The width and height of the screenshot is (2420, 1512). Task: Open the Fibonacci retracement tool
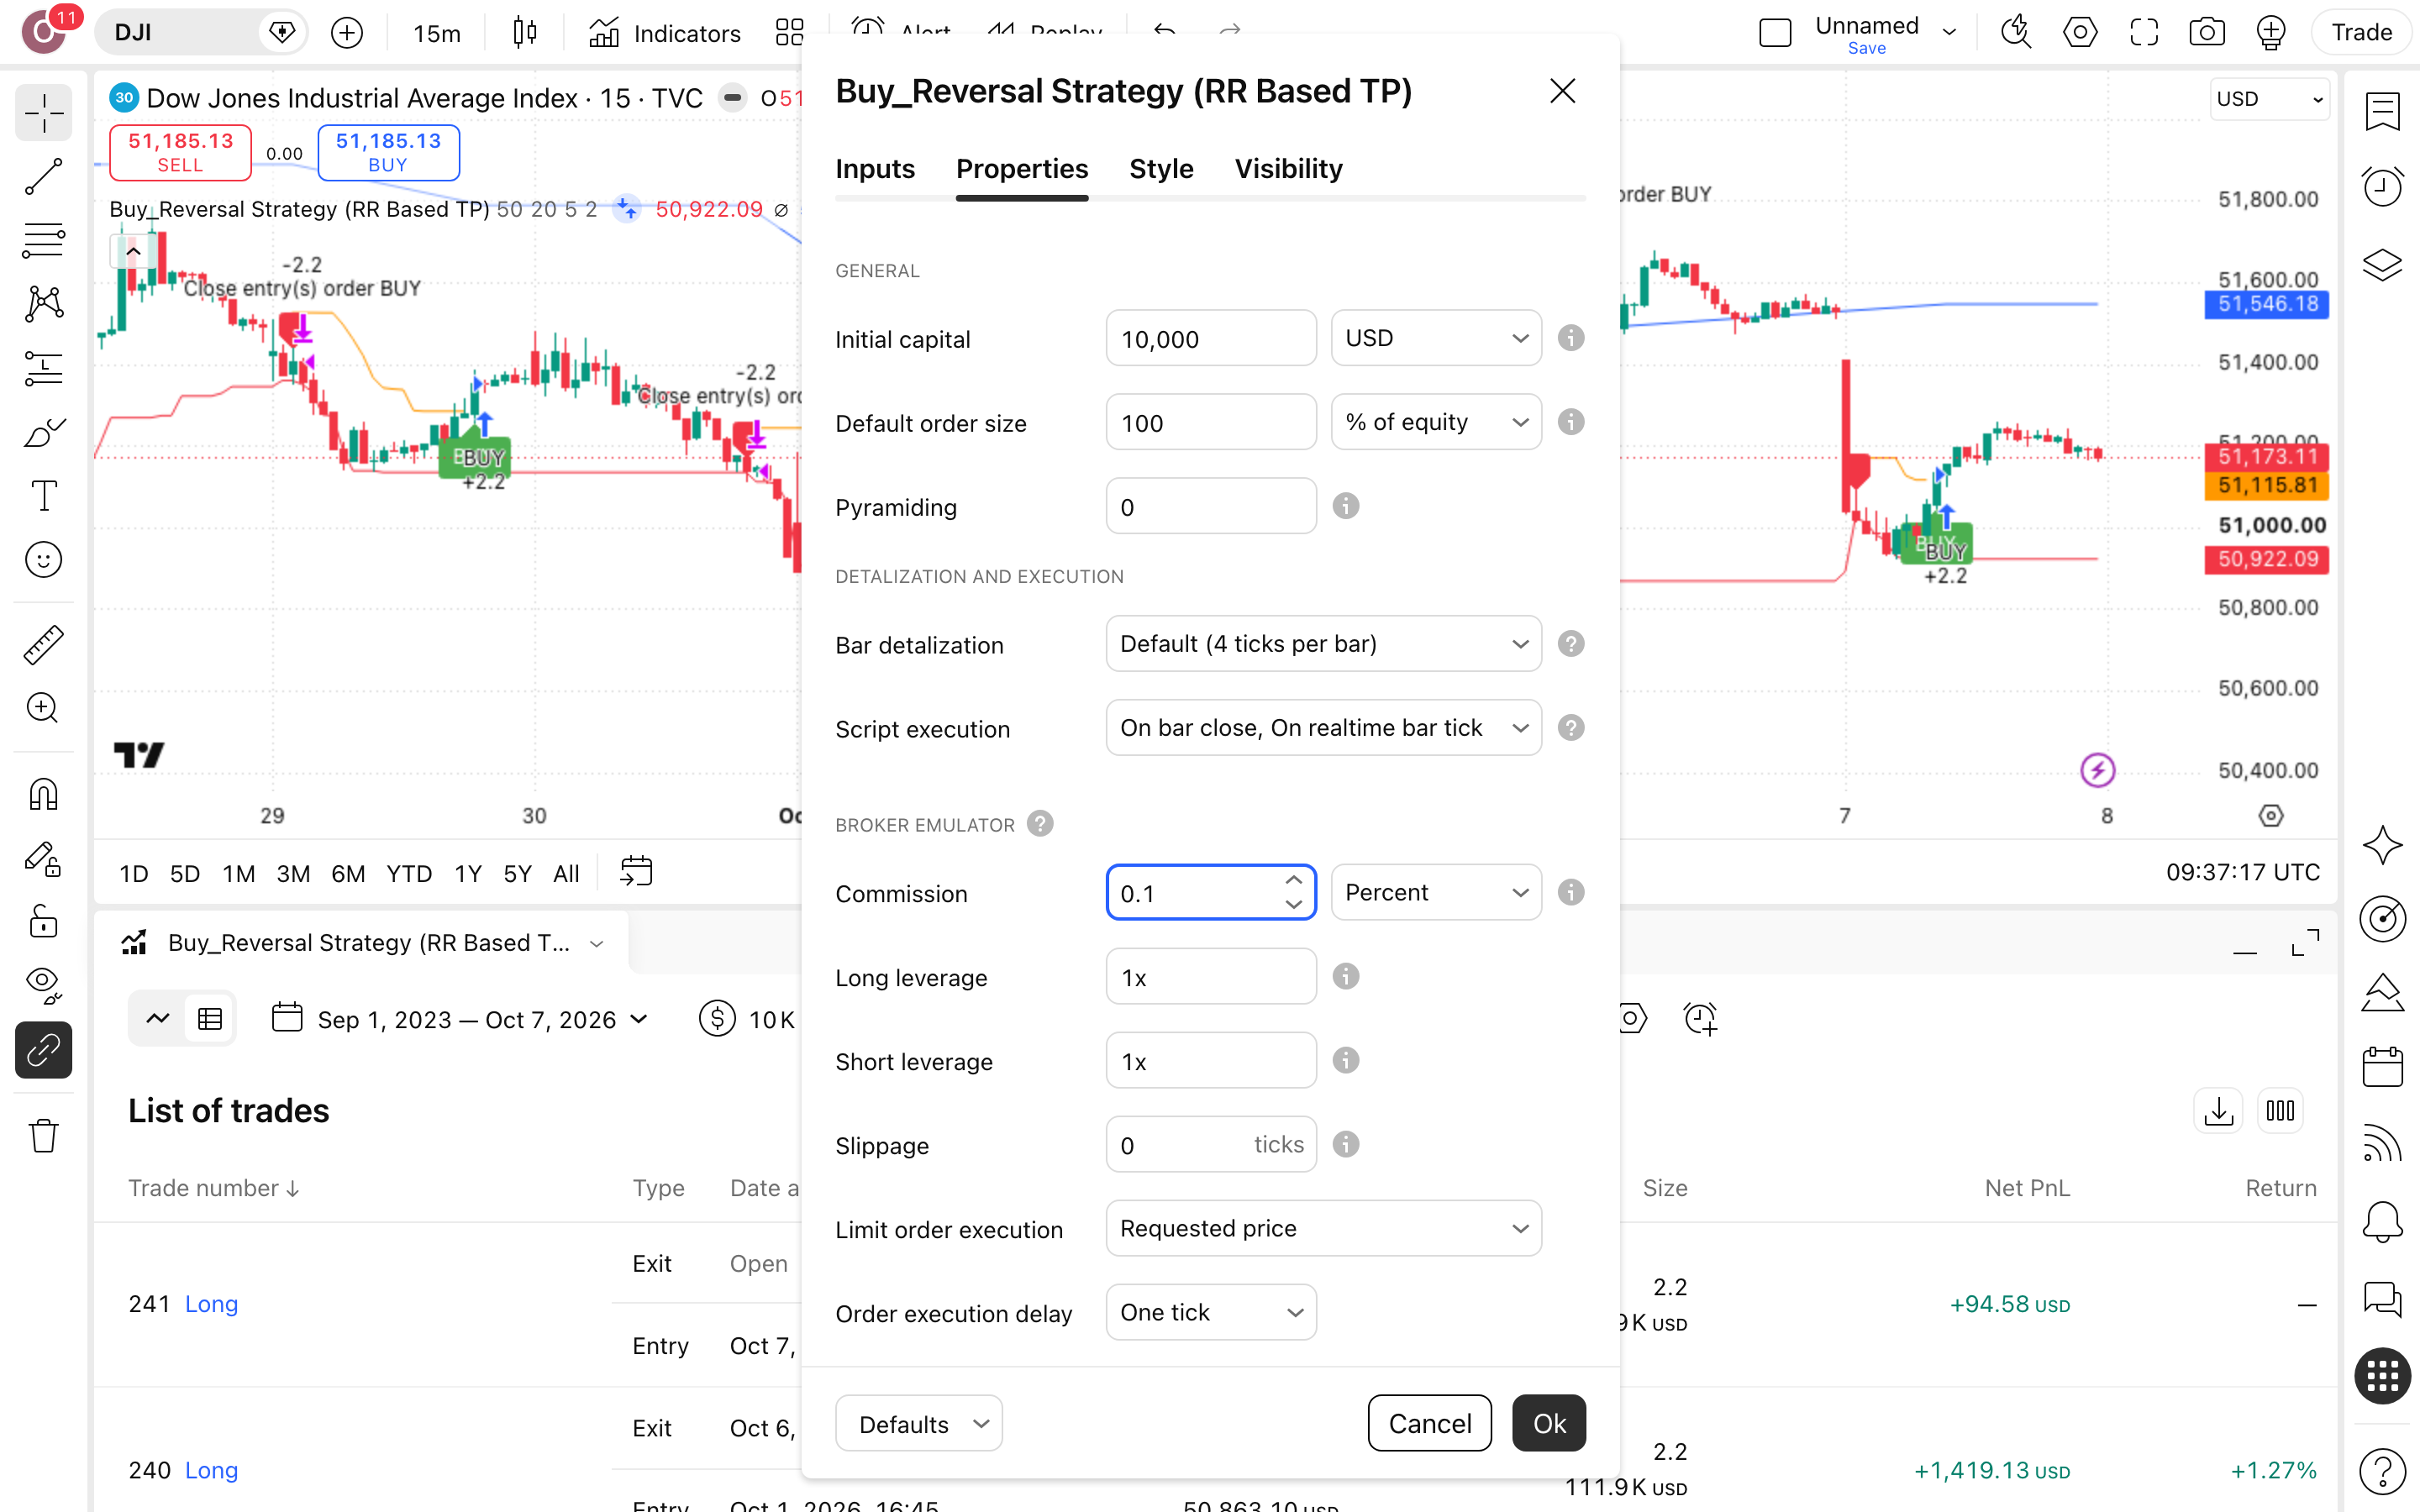pos(43,240)
